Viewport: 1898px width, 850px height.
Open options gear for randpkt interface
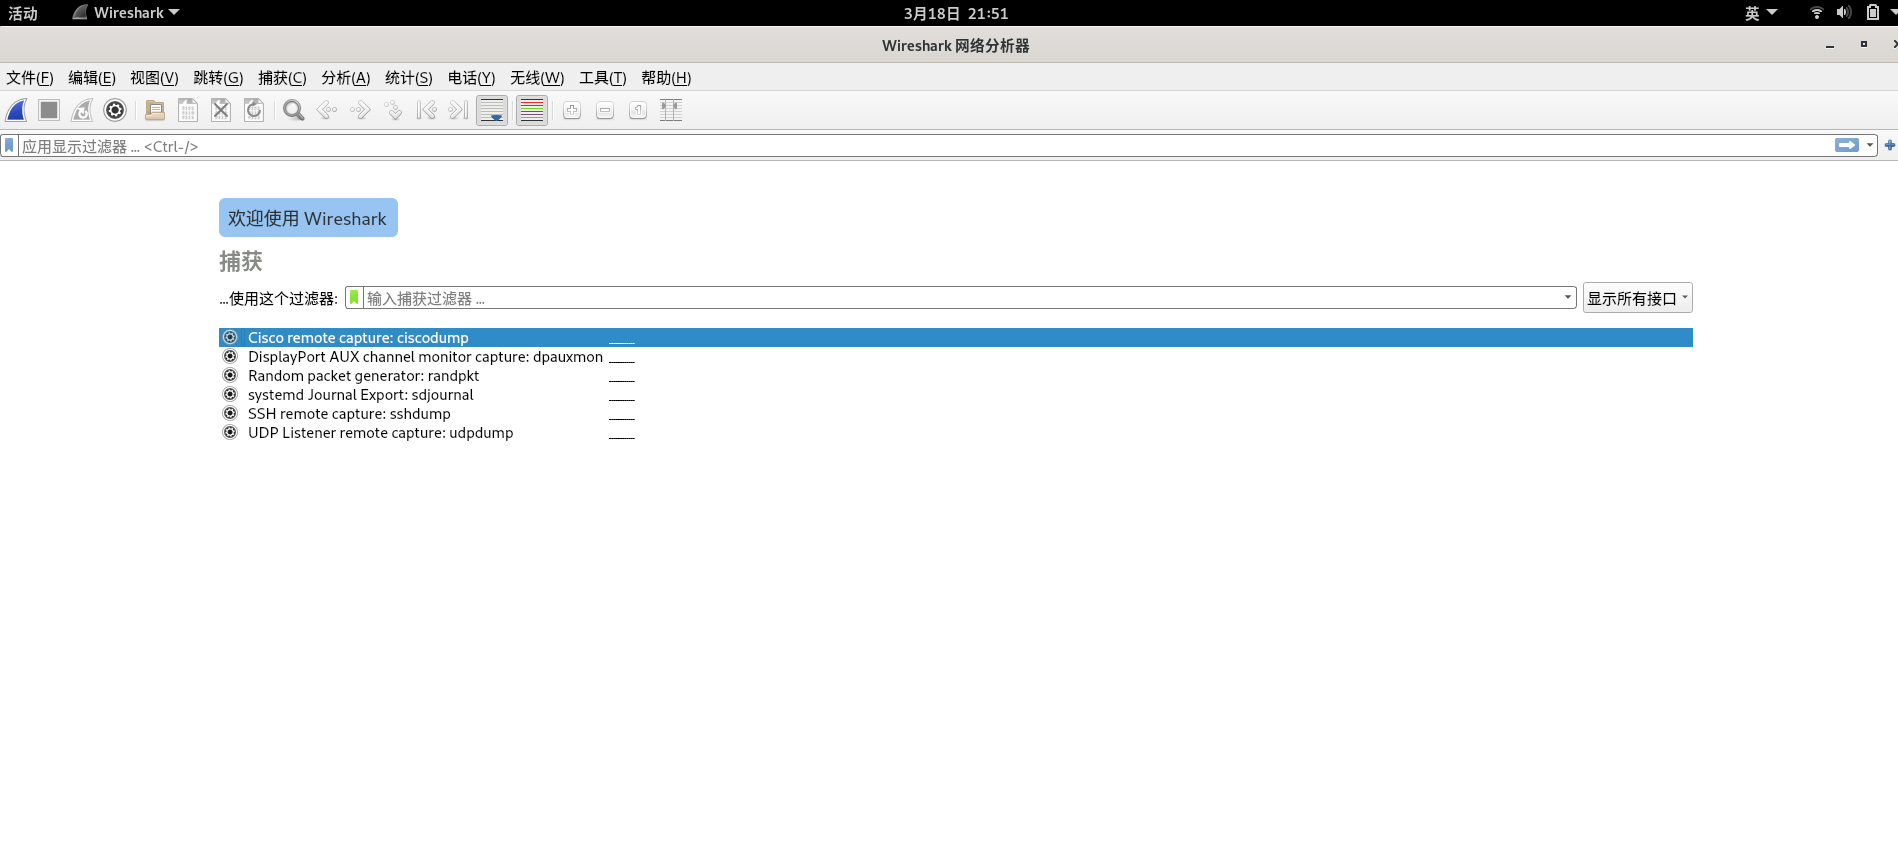[230, 376]
